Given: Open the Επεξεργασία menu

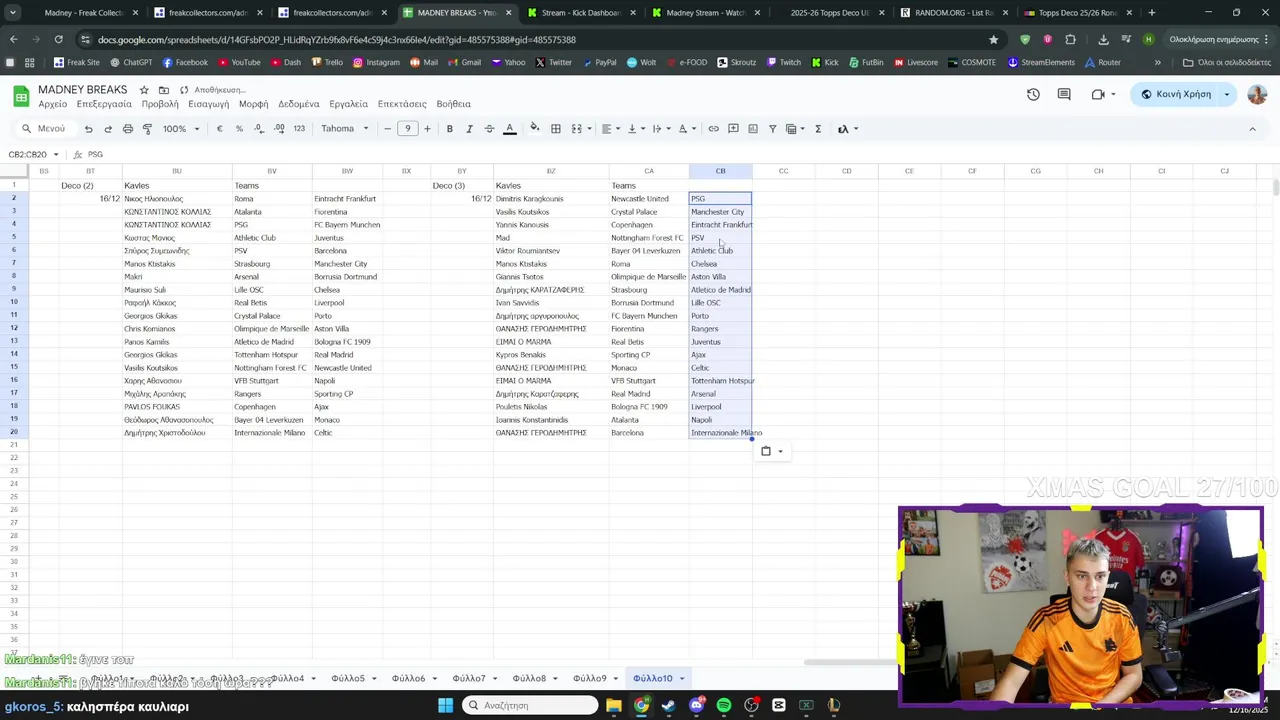Looking at the screenshot, I should coord(104,104).
